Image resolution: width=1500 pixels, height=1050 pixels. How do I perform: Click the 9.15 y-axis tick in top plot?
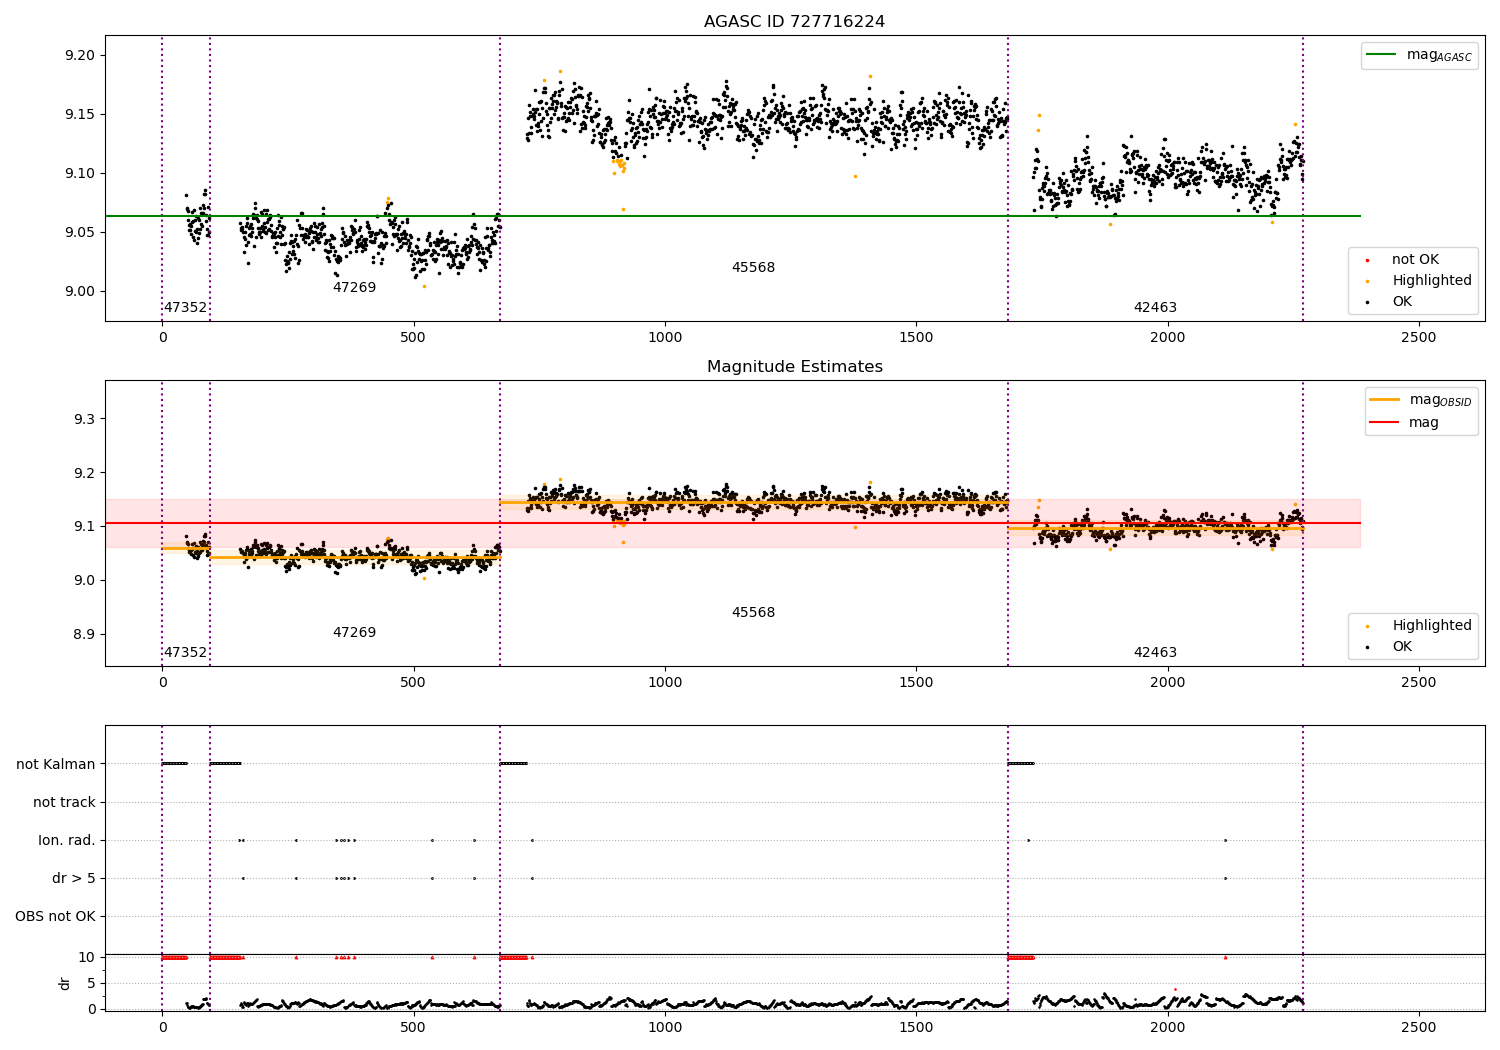pos(79,114)
